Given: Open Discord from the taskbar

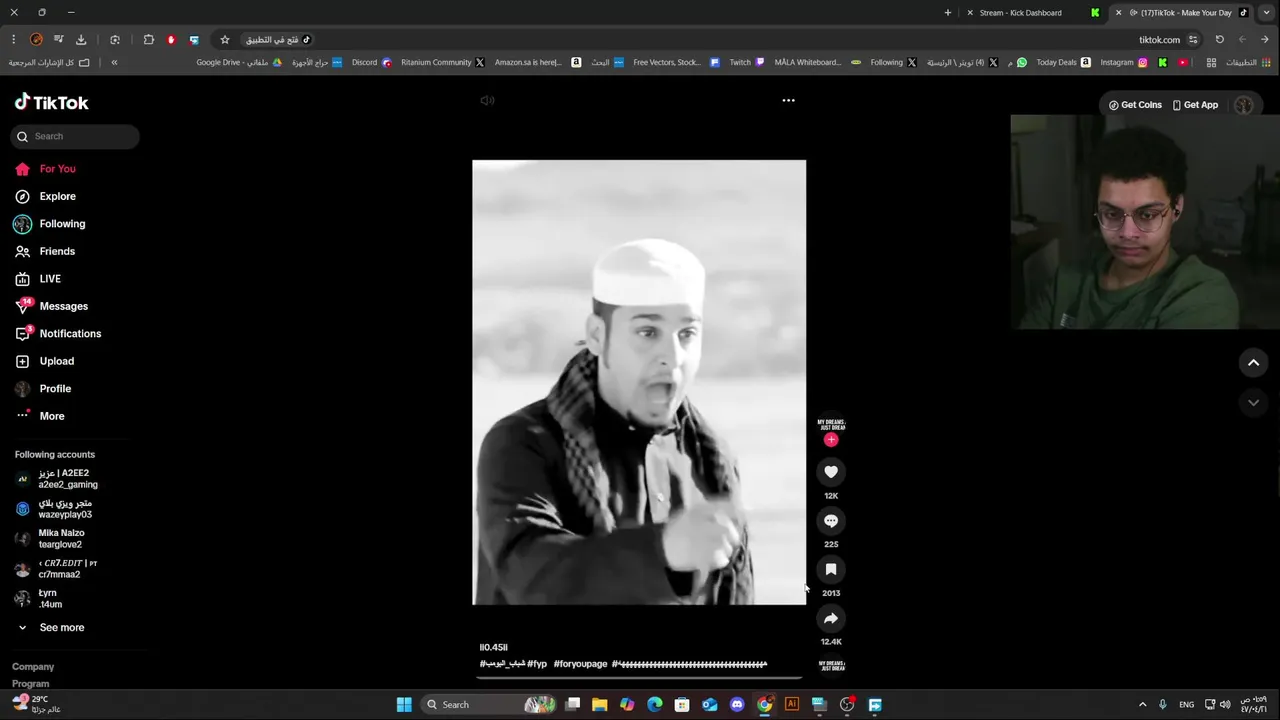Looking at the screenshot, I should point(737,705).
